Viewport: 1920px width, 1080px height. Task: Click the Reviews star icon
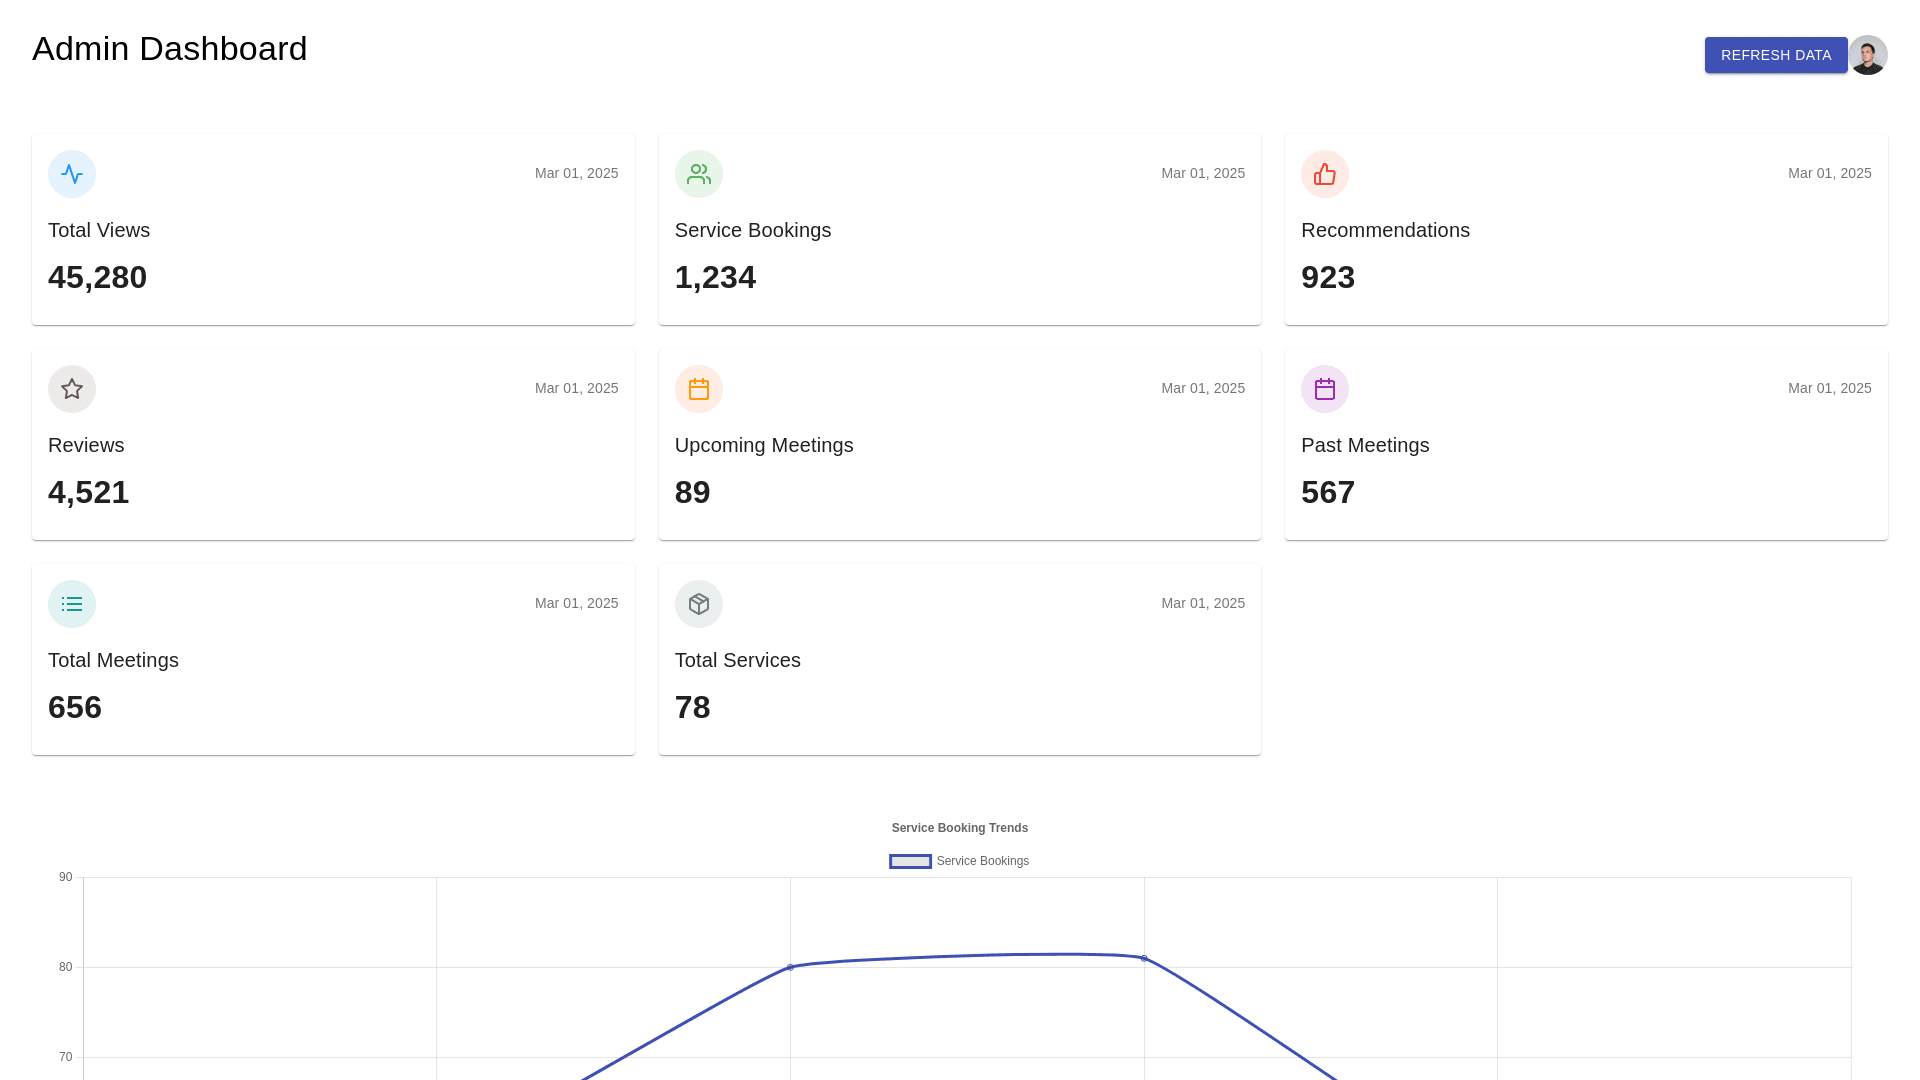coord(72,389)
